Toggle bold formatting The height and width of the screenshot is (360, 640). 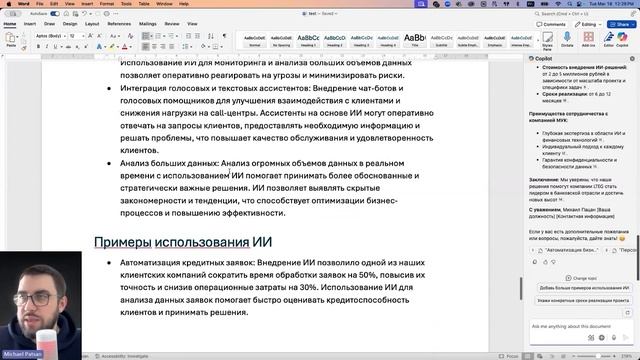pyautogui.click(x=38, y=47)
